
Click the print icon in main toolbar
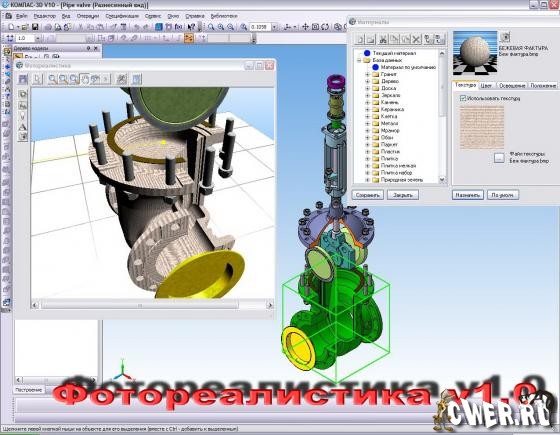(48, 27)
